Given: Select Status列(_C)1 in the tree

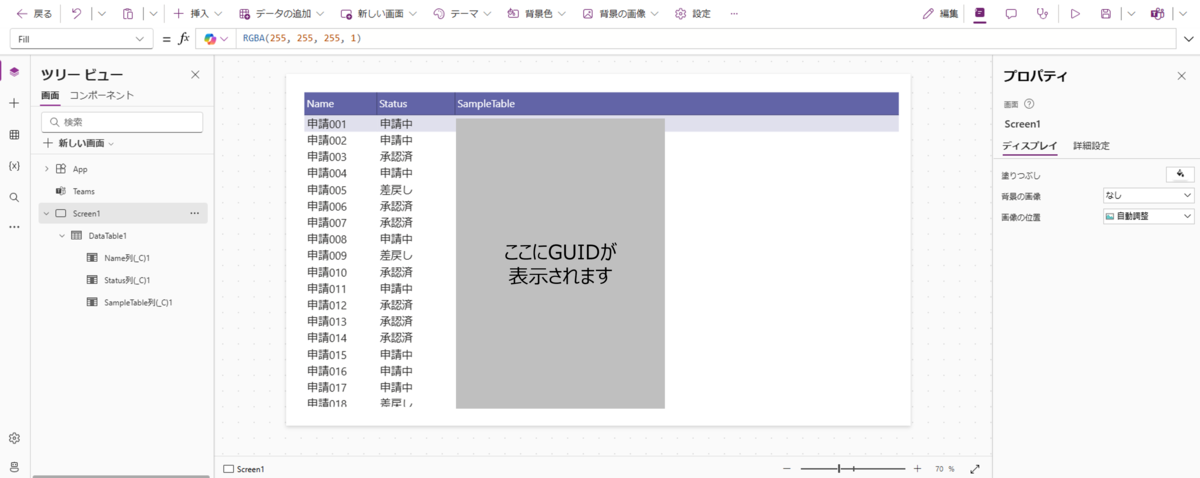Looking at the screenshot, I should click(127, 280).
